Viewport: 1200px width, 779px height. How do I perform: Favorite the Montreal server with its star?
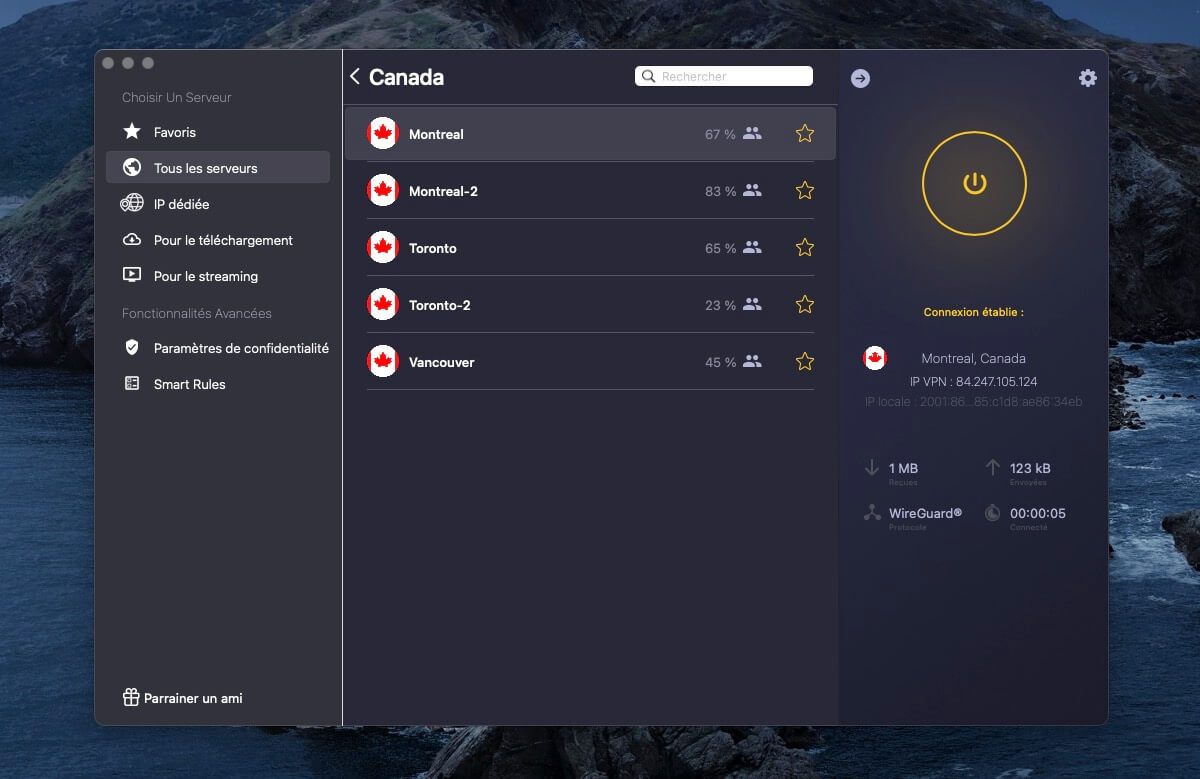point(804,132)
